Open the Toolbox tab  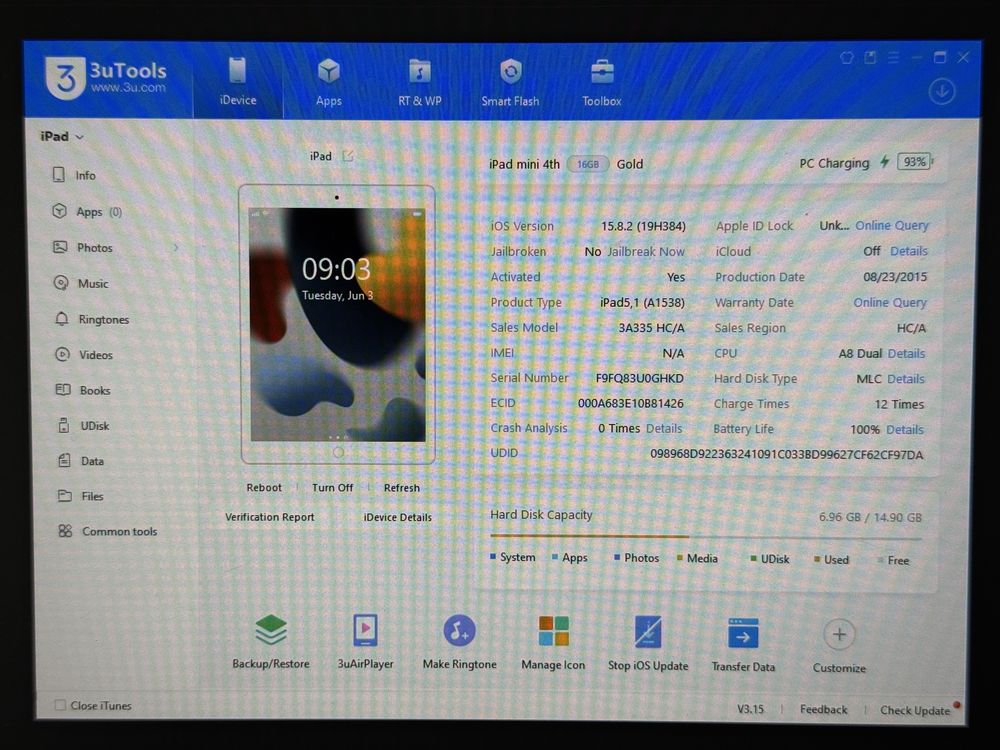coord(601,82)
